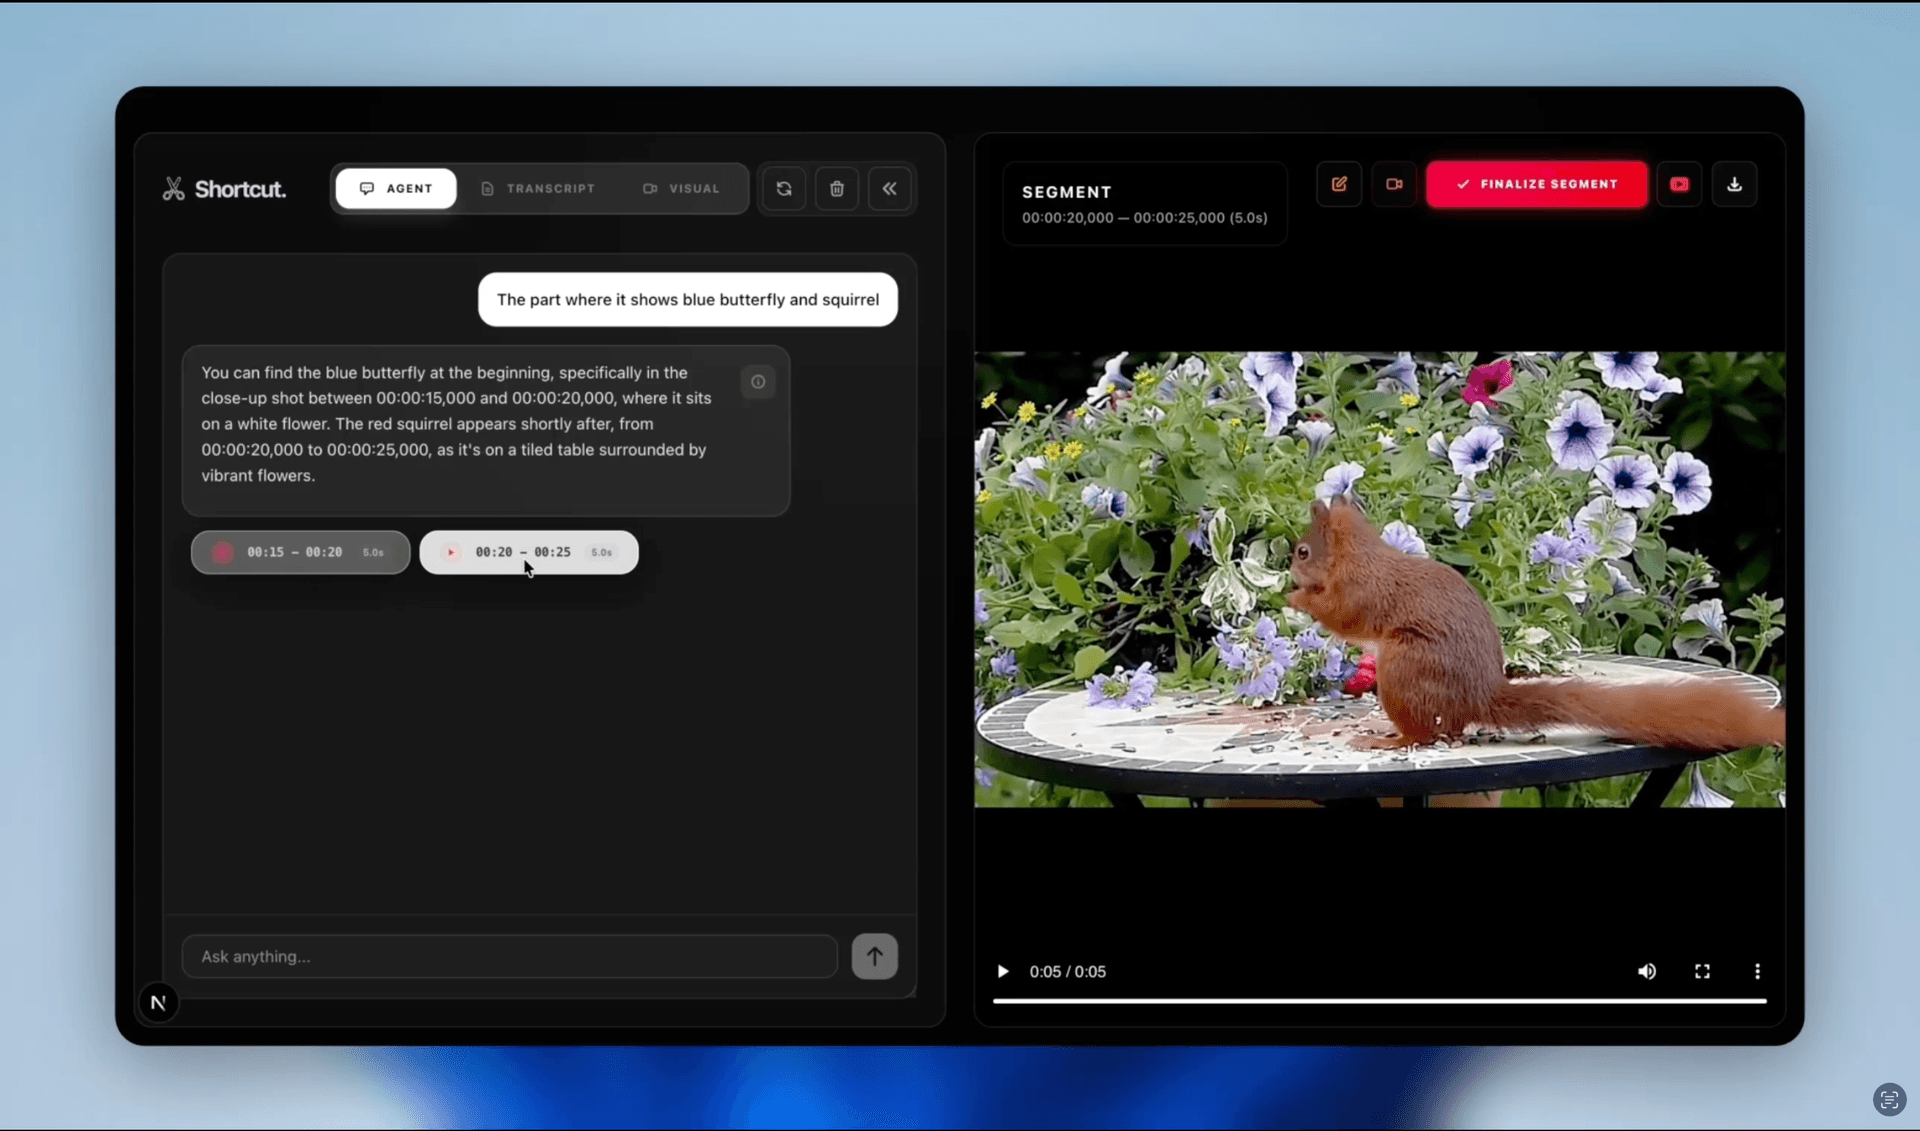Delete chat with the trash icon
Screen dimensions: 1920x1131
(x=837, y=188)
